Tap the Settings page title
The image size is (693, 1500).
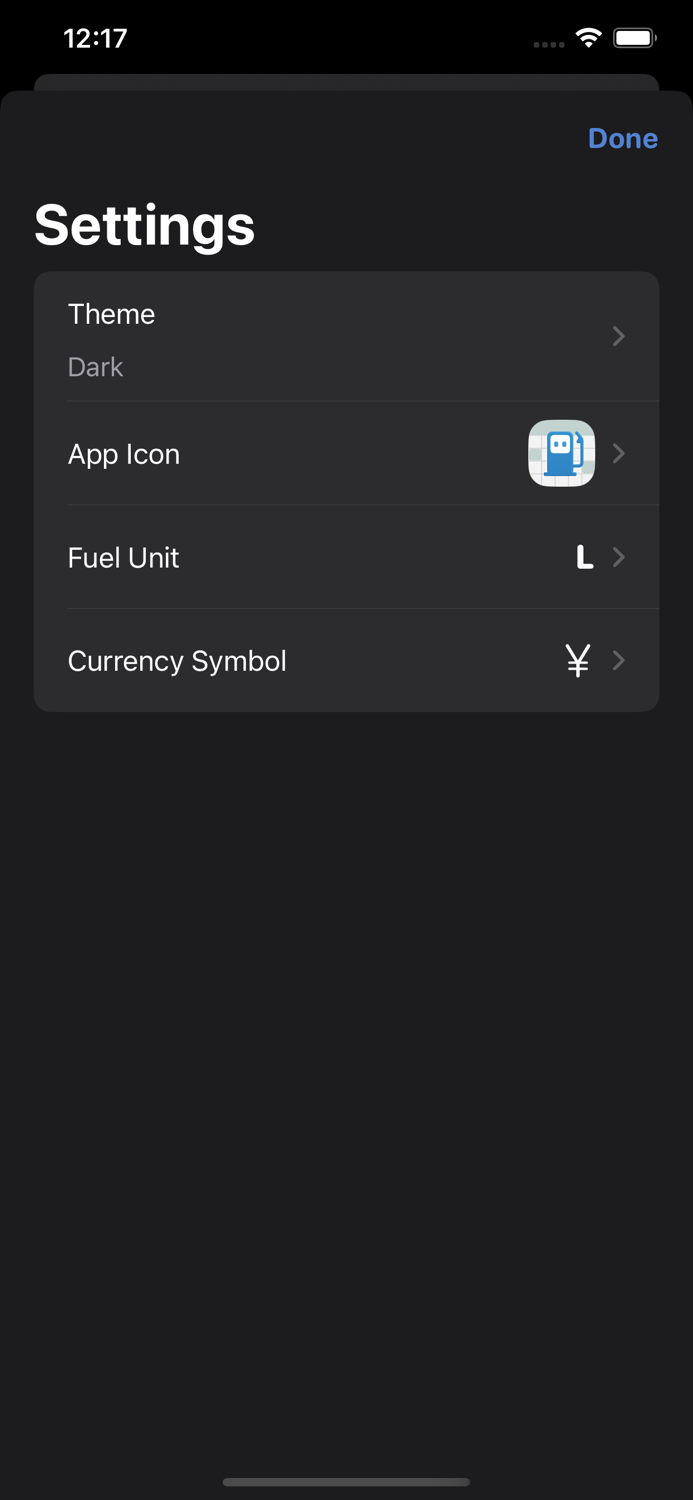pos(144,226)
